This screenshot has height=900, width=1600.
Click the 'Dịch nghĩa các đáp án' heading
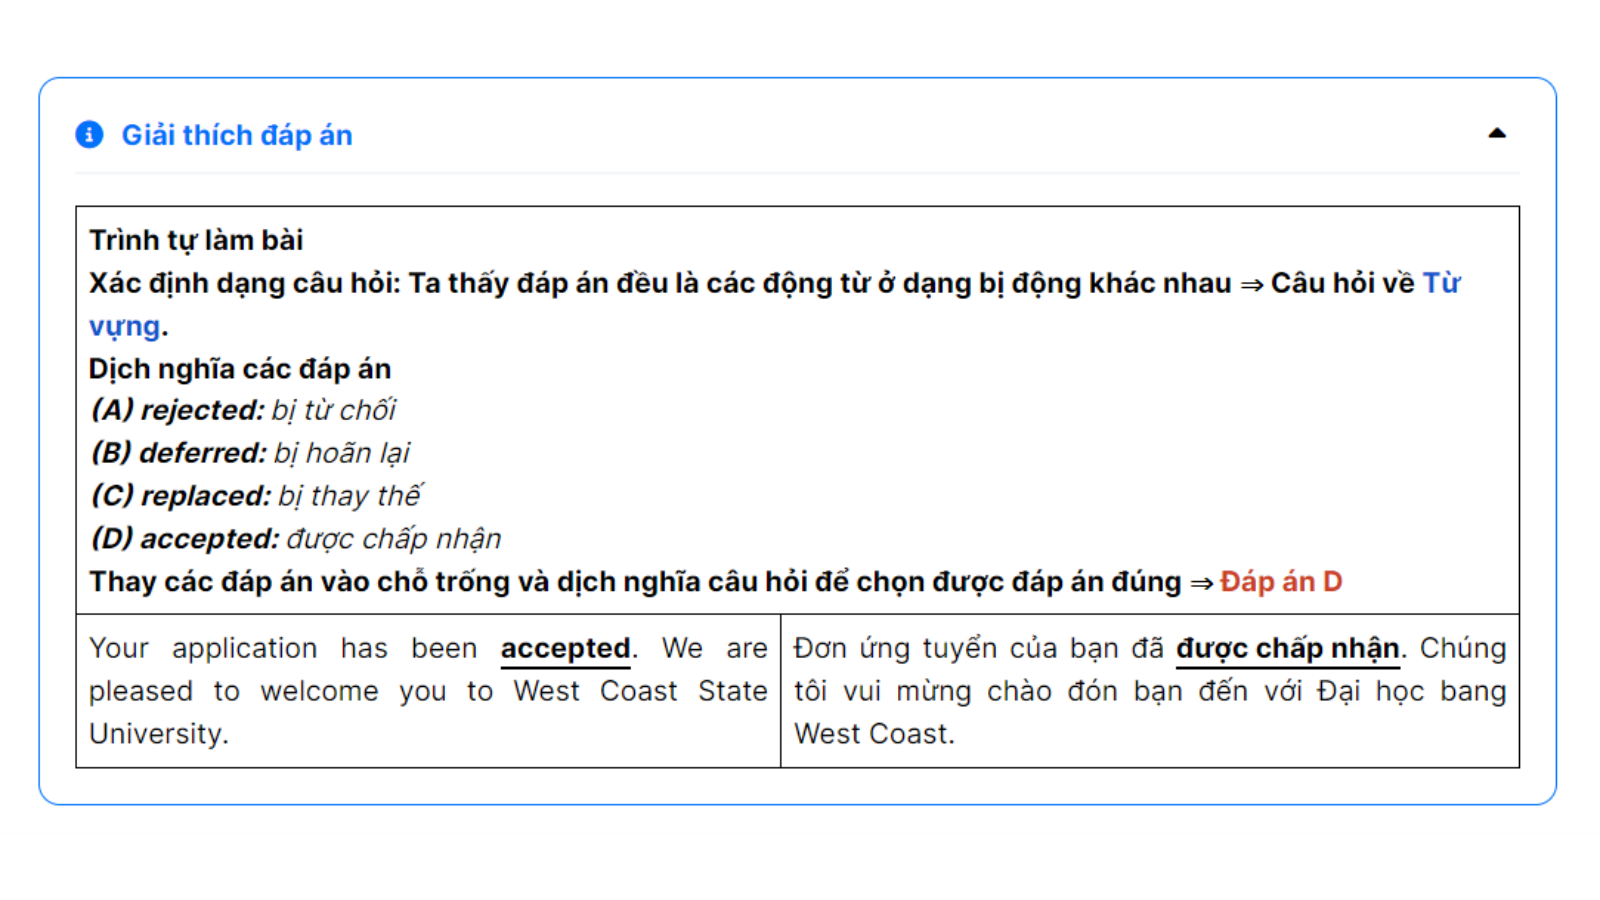240,368
